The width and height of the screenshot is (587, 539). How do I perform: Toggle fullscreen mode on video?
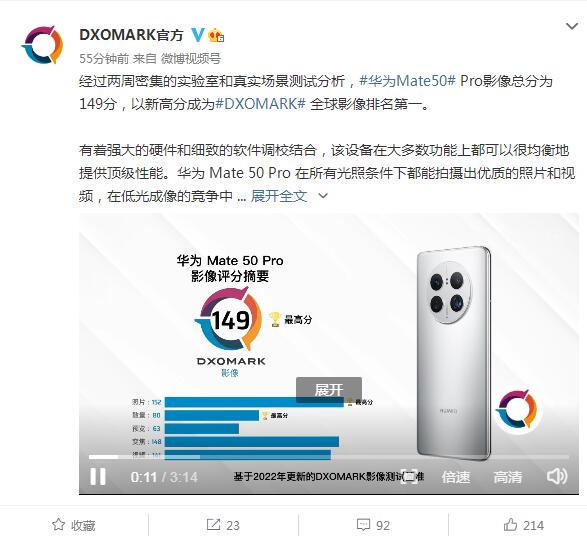click(x=408, y=476)
